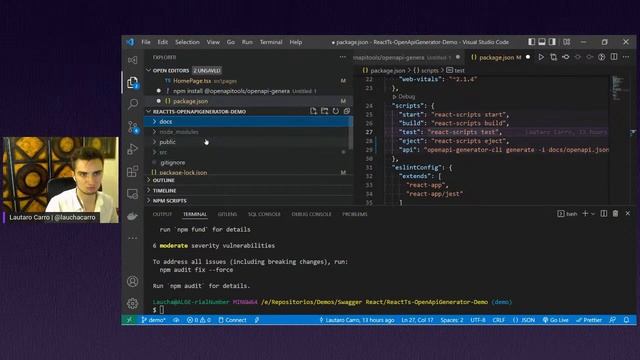This screenshot has height=360, width=640.
Task: Run the package.json file with play icon
Action: tap(541, 57)
